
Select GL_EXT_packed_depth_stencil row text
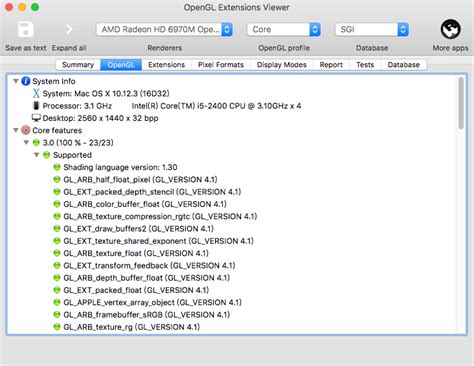152,192
